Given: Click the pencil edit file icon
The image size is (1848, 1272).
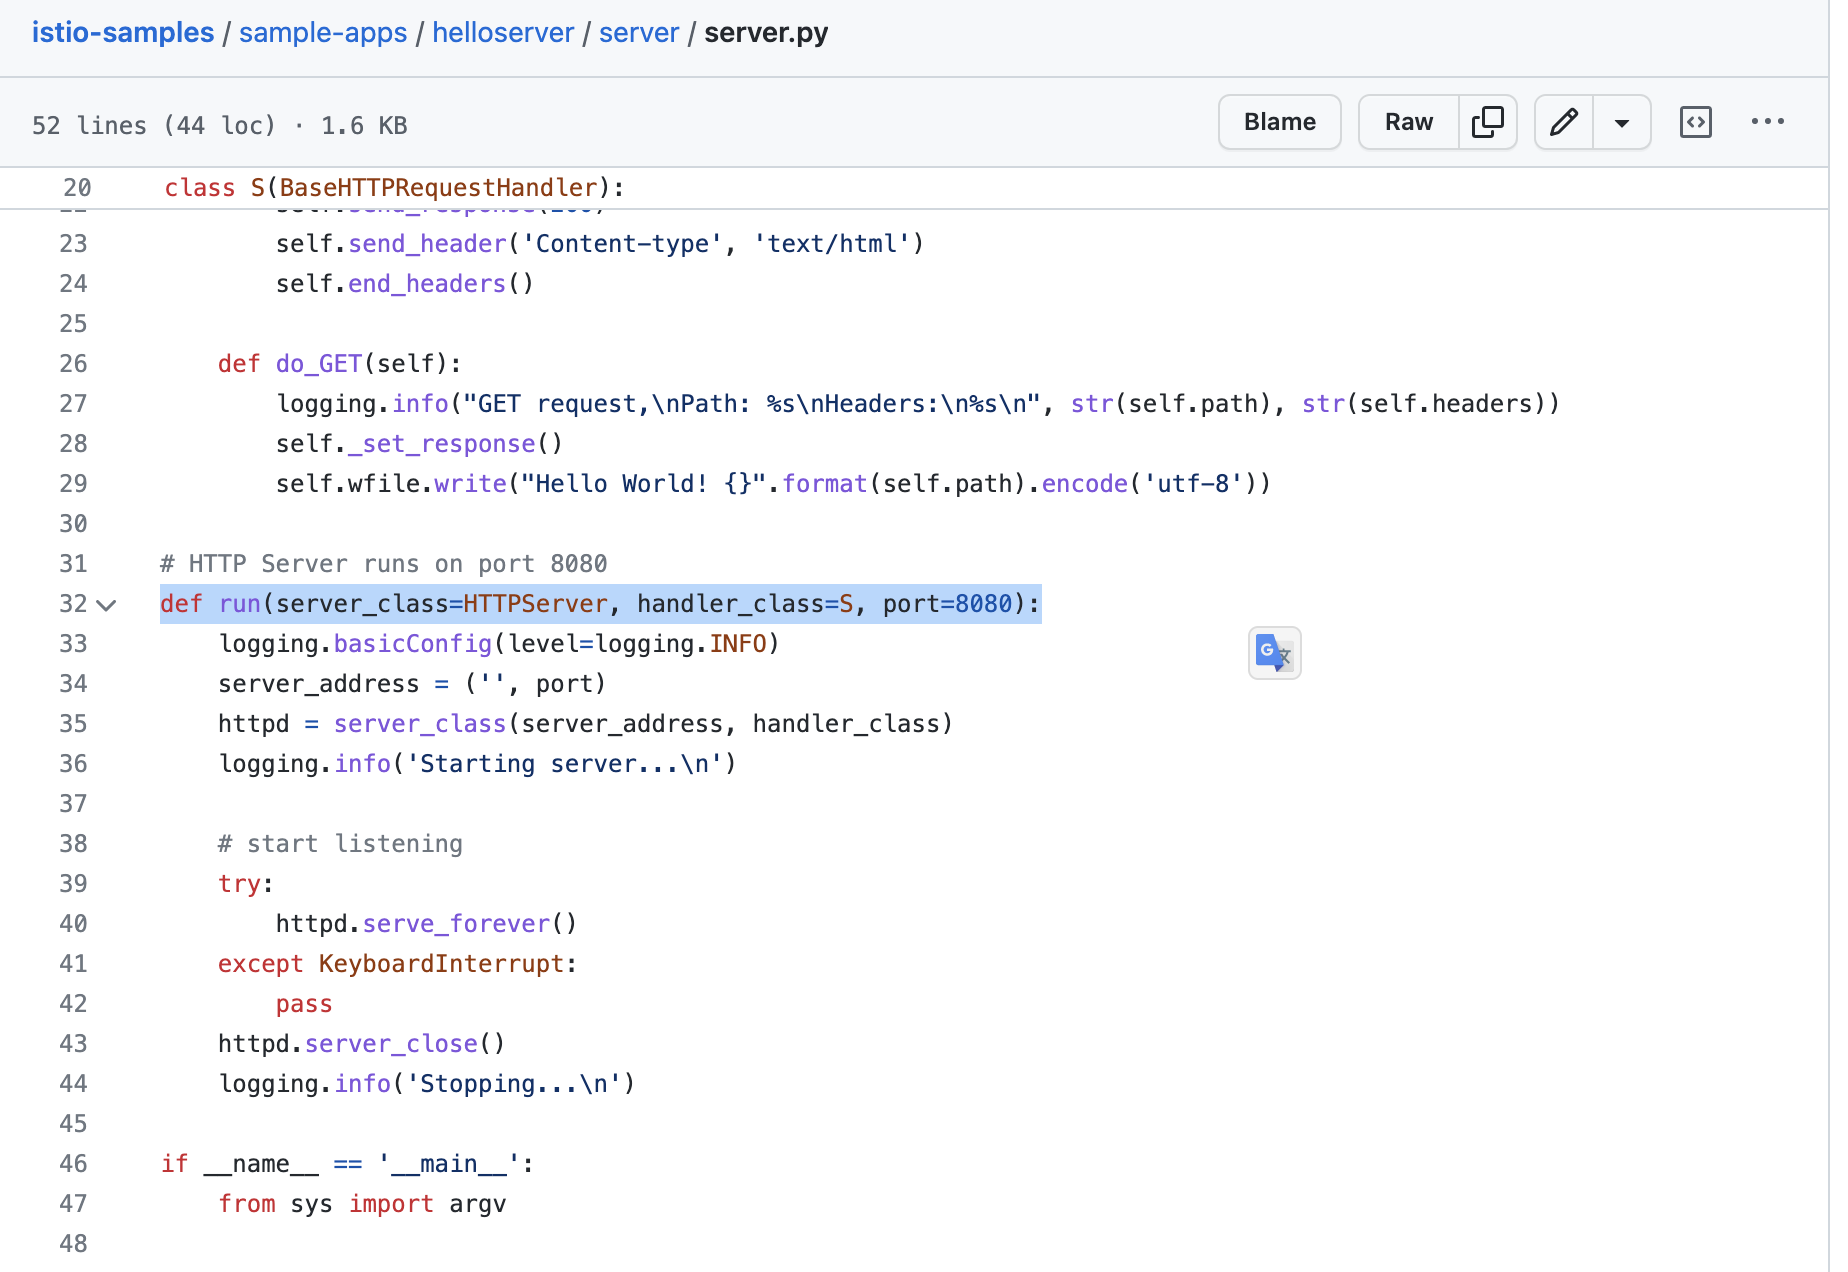Looking at the screenshot, I should click(1563, 122).
